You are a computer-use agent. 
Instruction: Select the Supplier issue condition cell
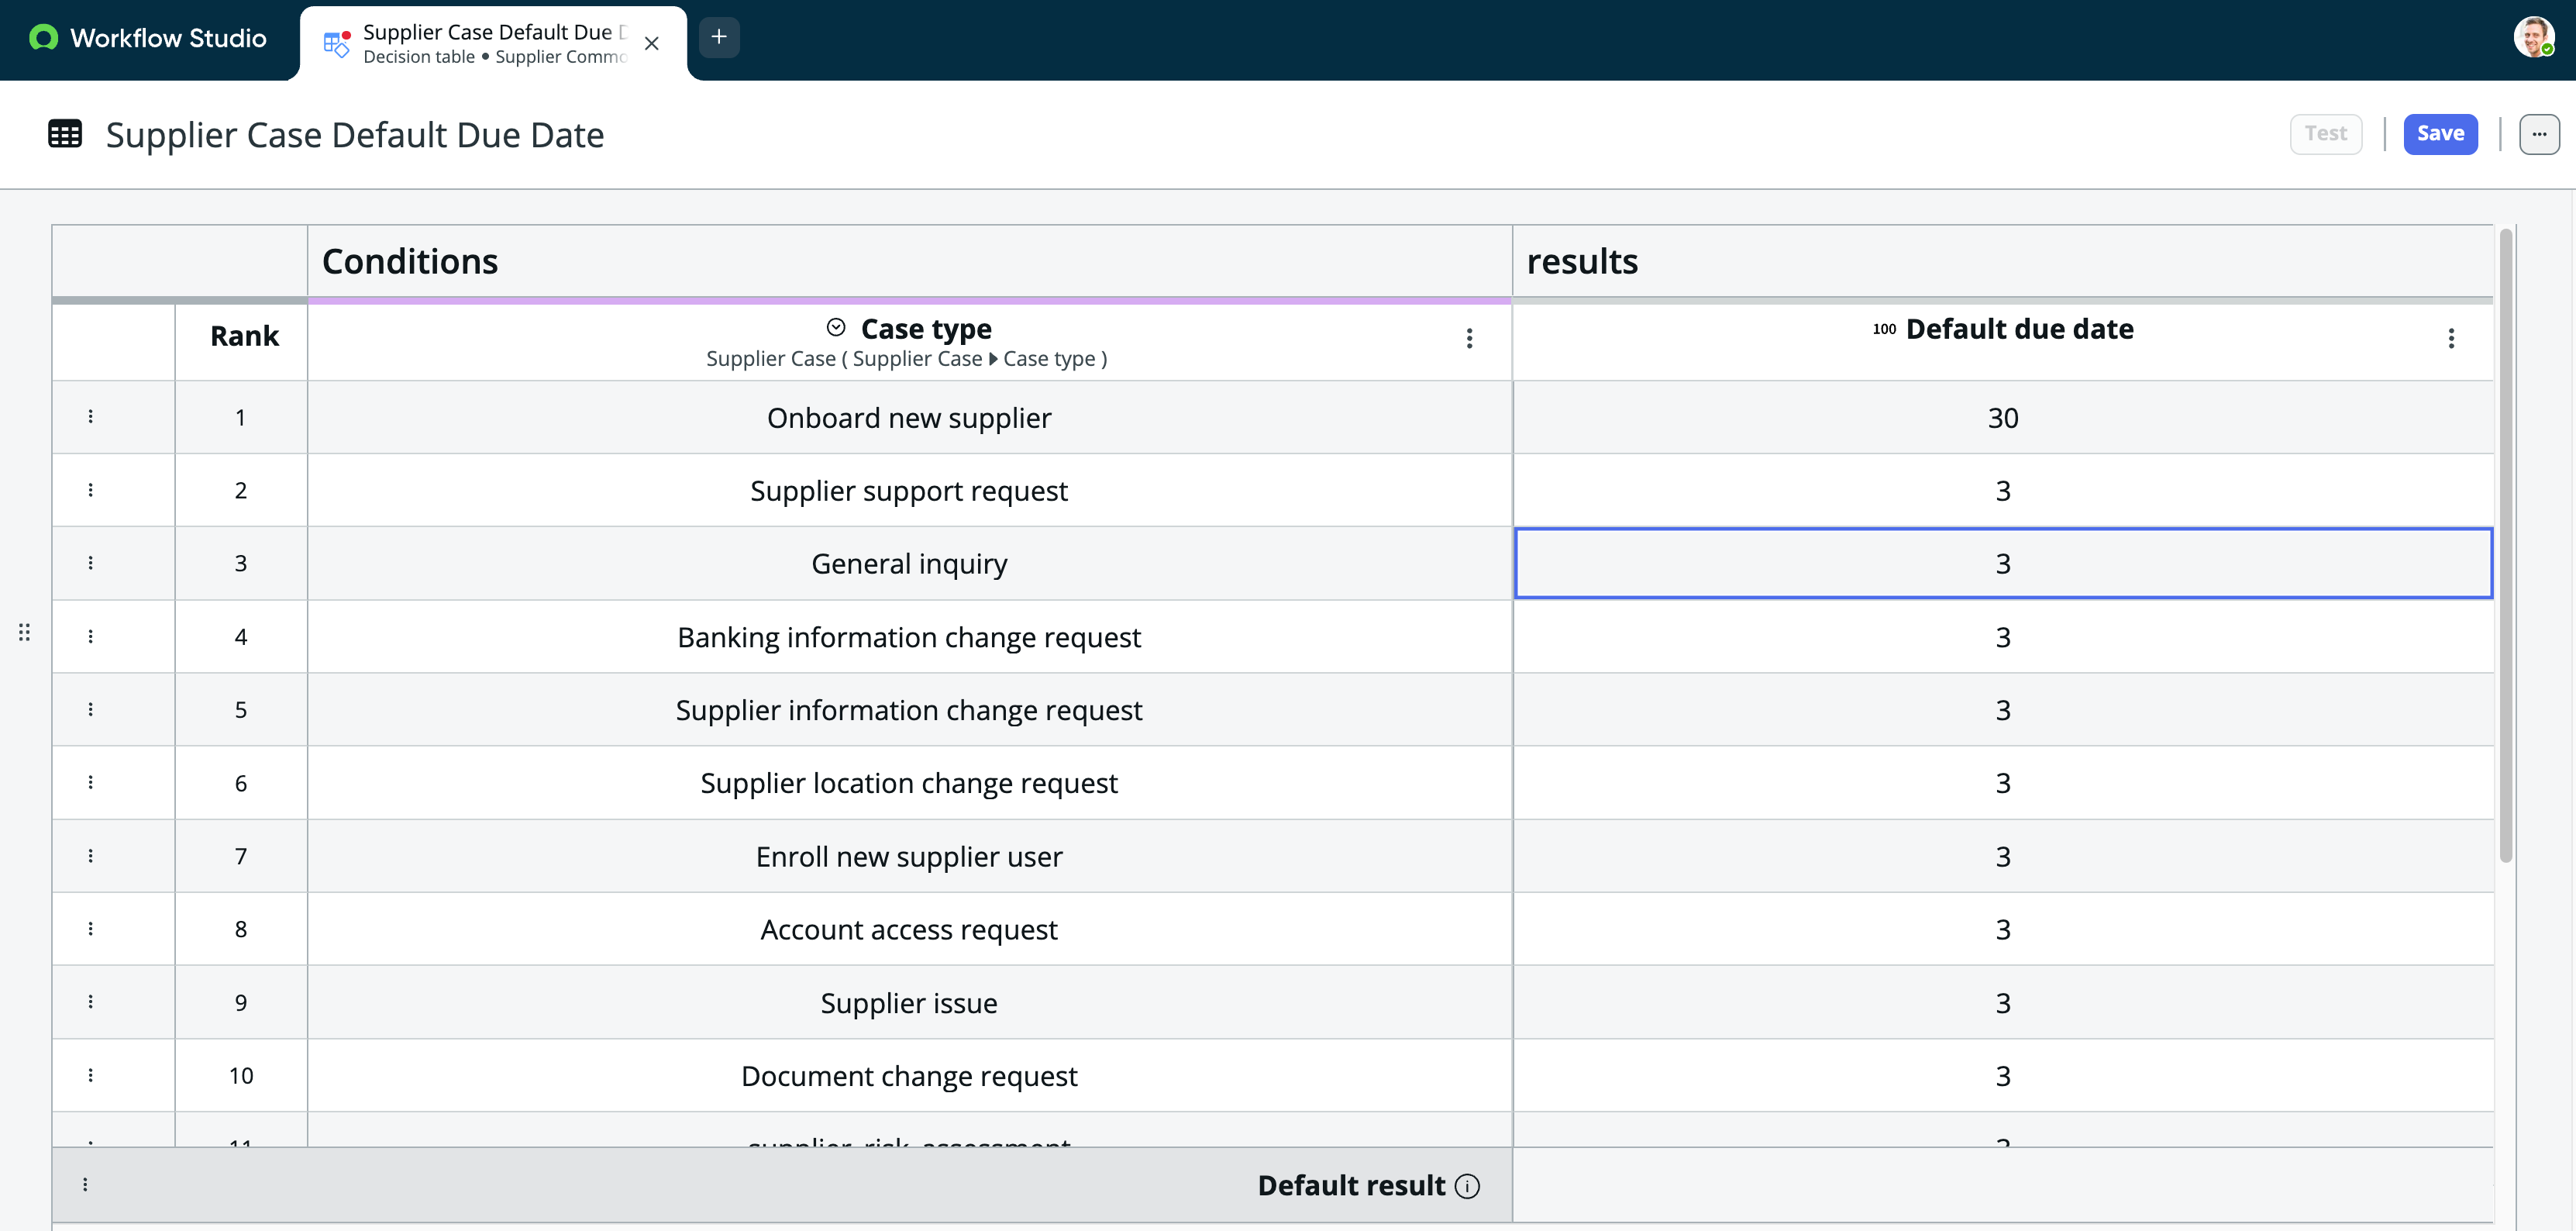tap(909, 1002)
